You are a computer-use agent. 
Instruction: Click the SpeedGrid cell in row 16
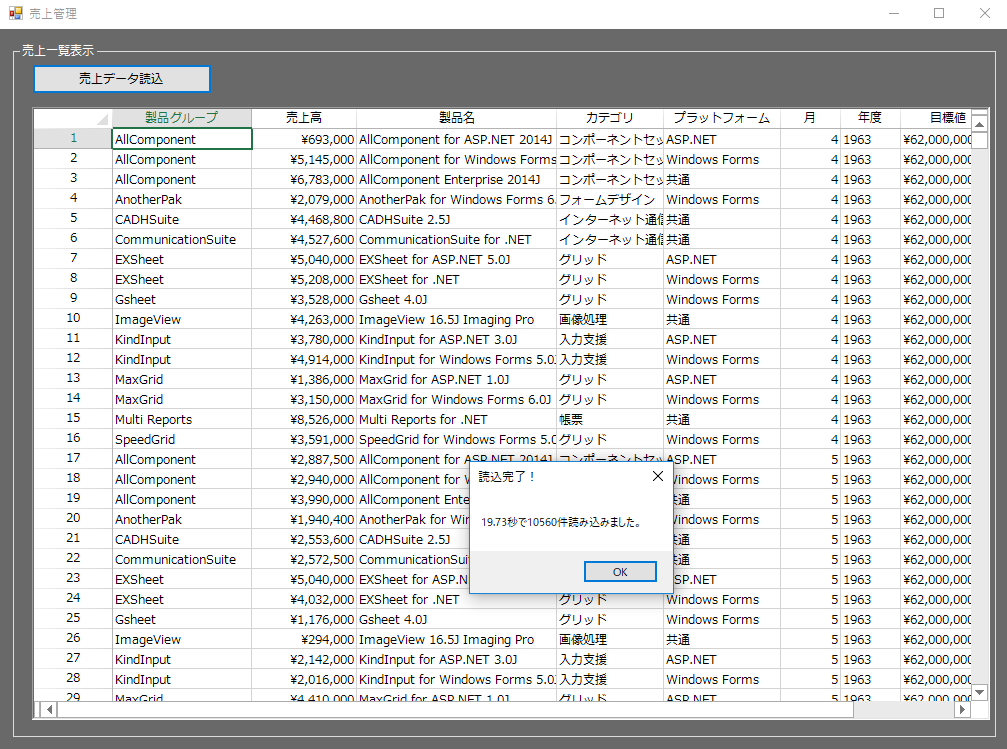pos(182,439)
